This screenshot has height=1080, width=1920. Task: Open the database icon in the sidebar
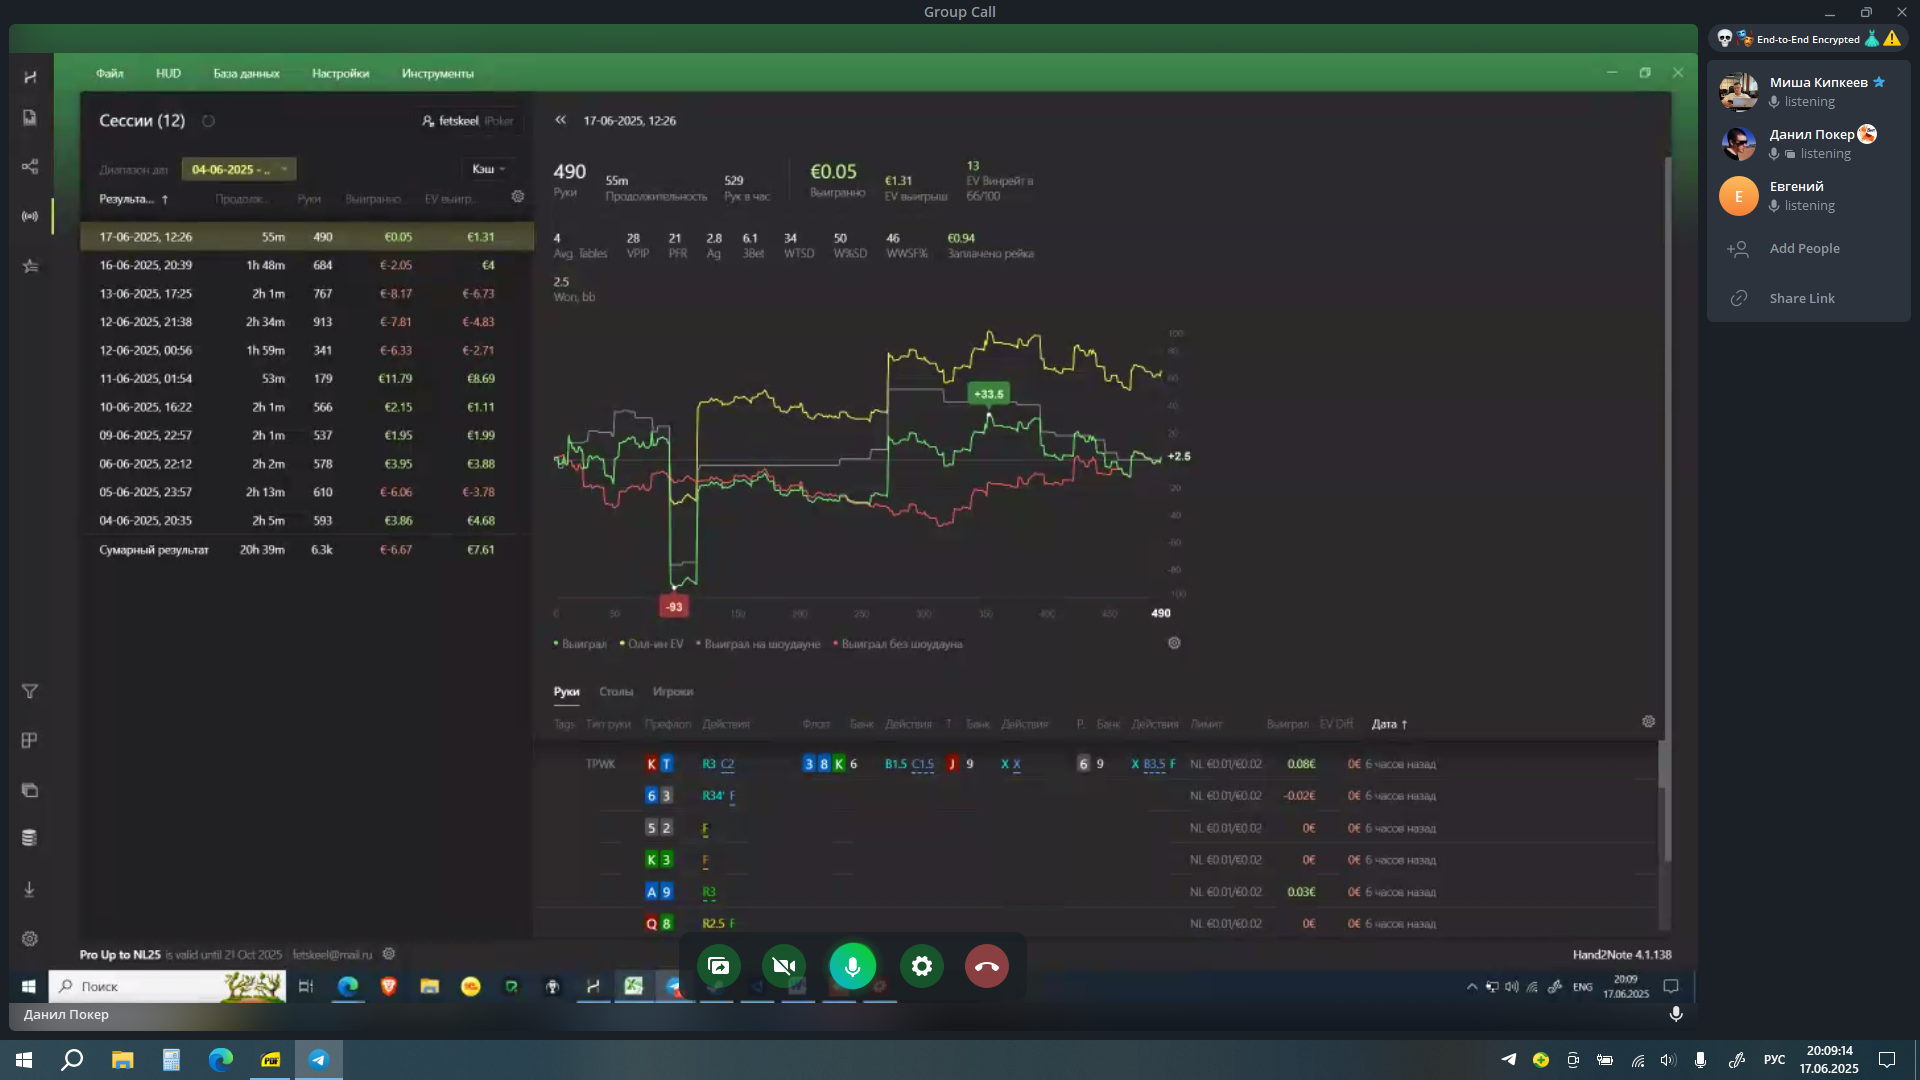point(30,838)
